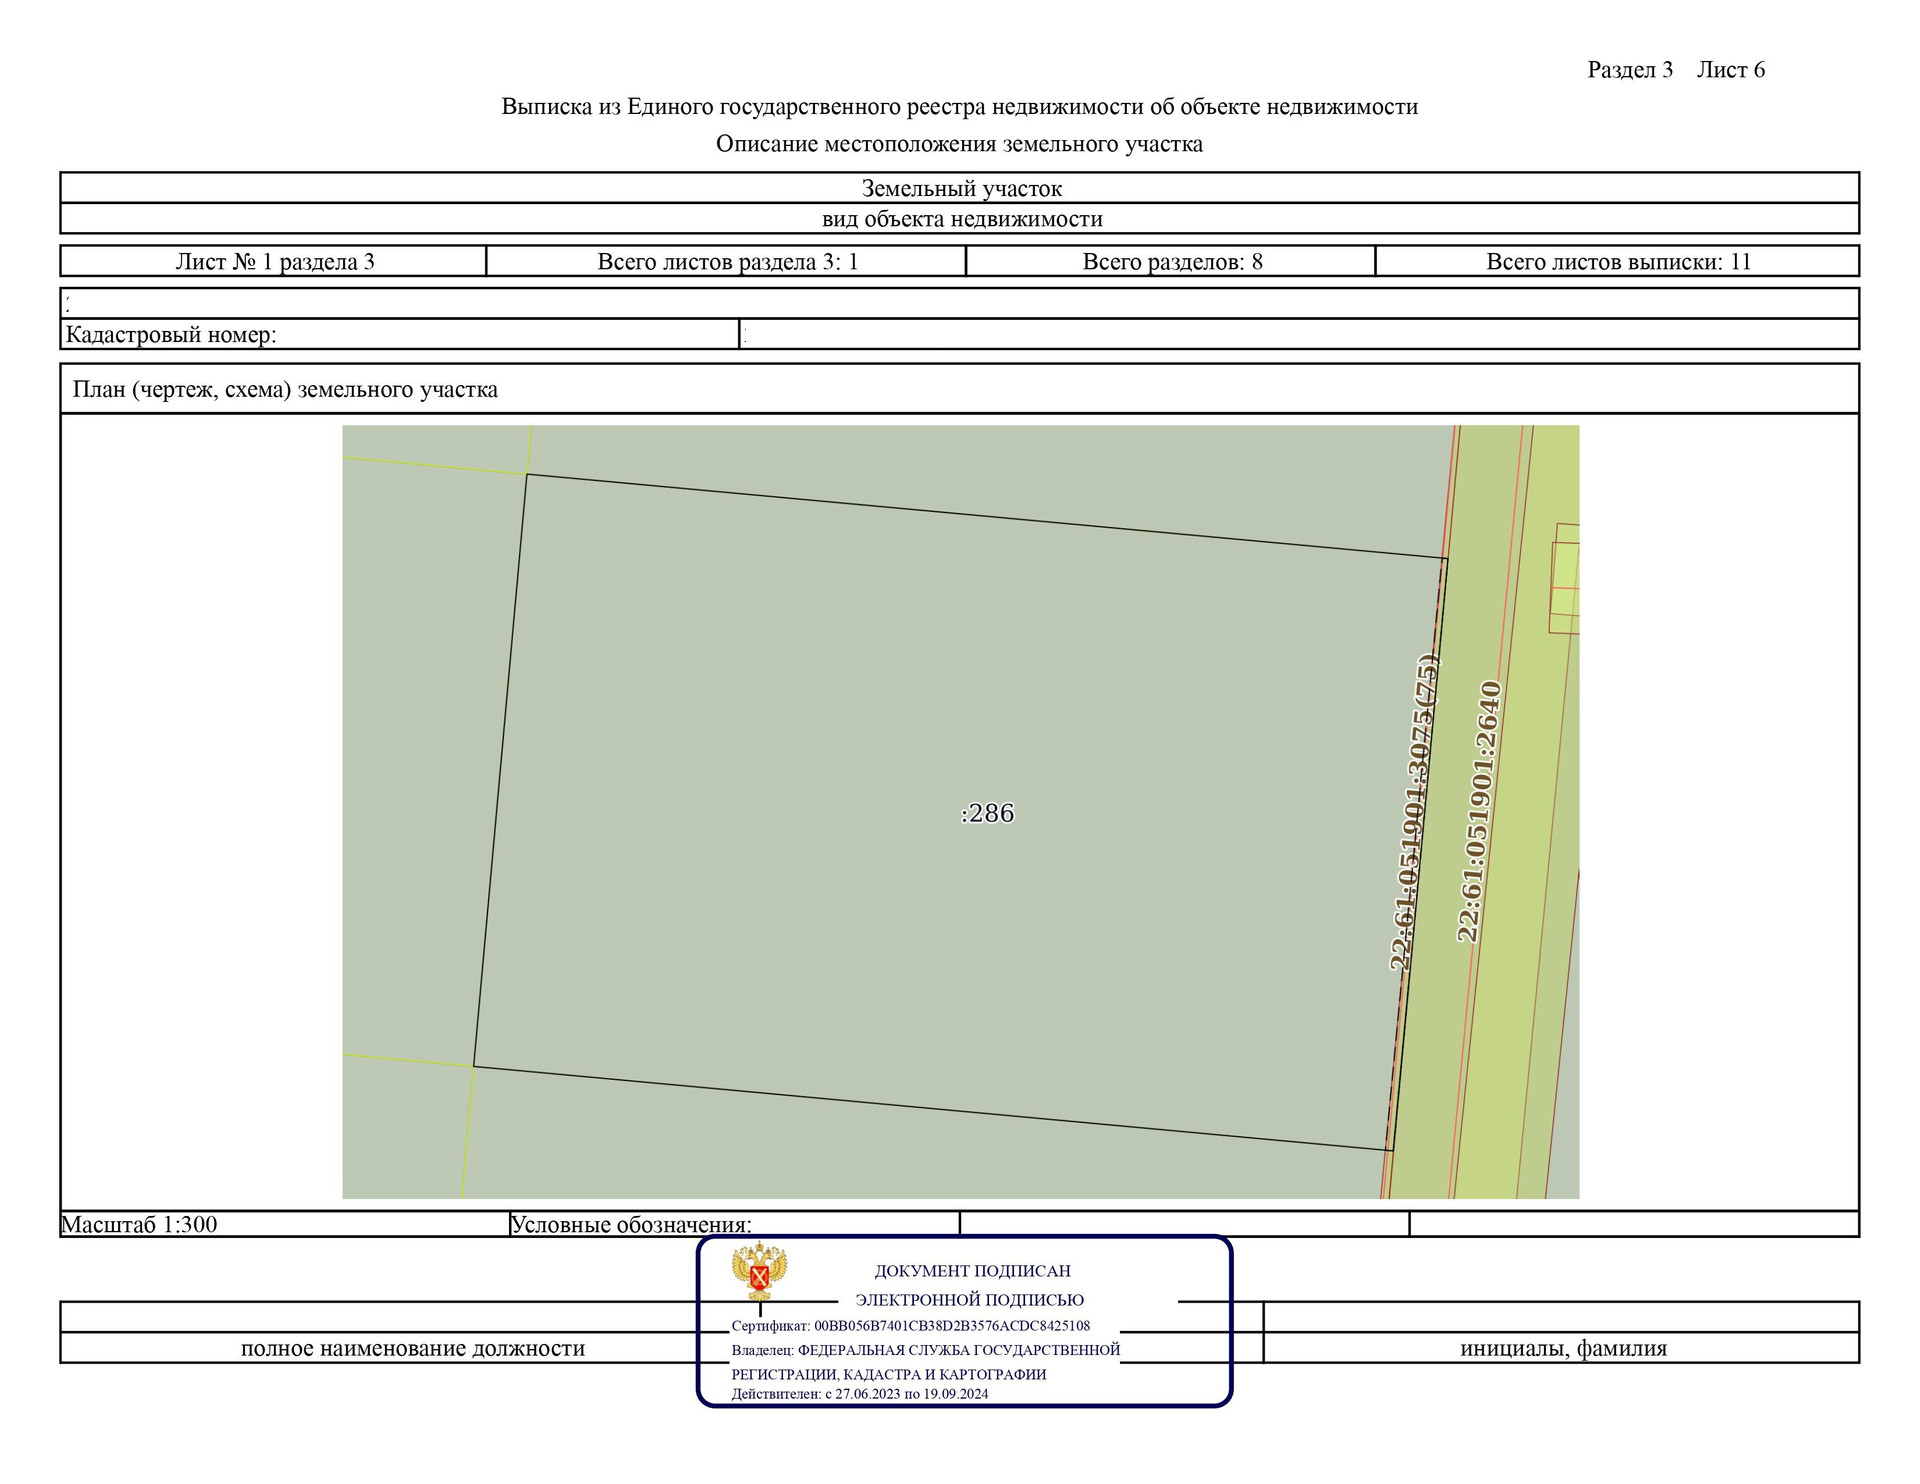Click the 'полное наименование должности' cell
1920x1484 pixels.
tap(412, 1348)
